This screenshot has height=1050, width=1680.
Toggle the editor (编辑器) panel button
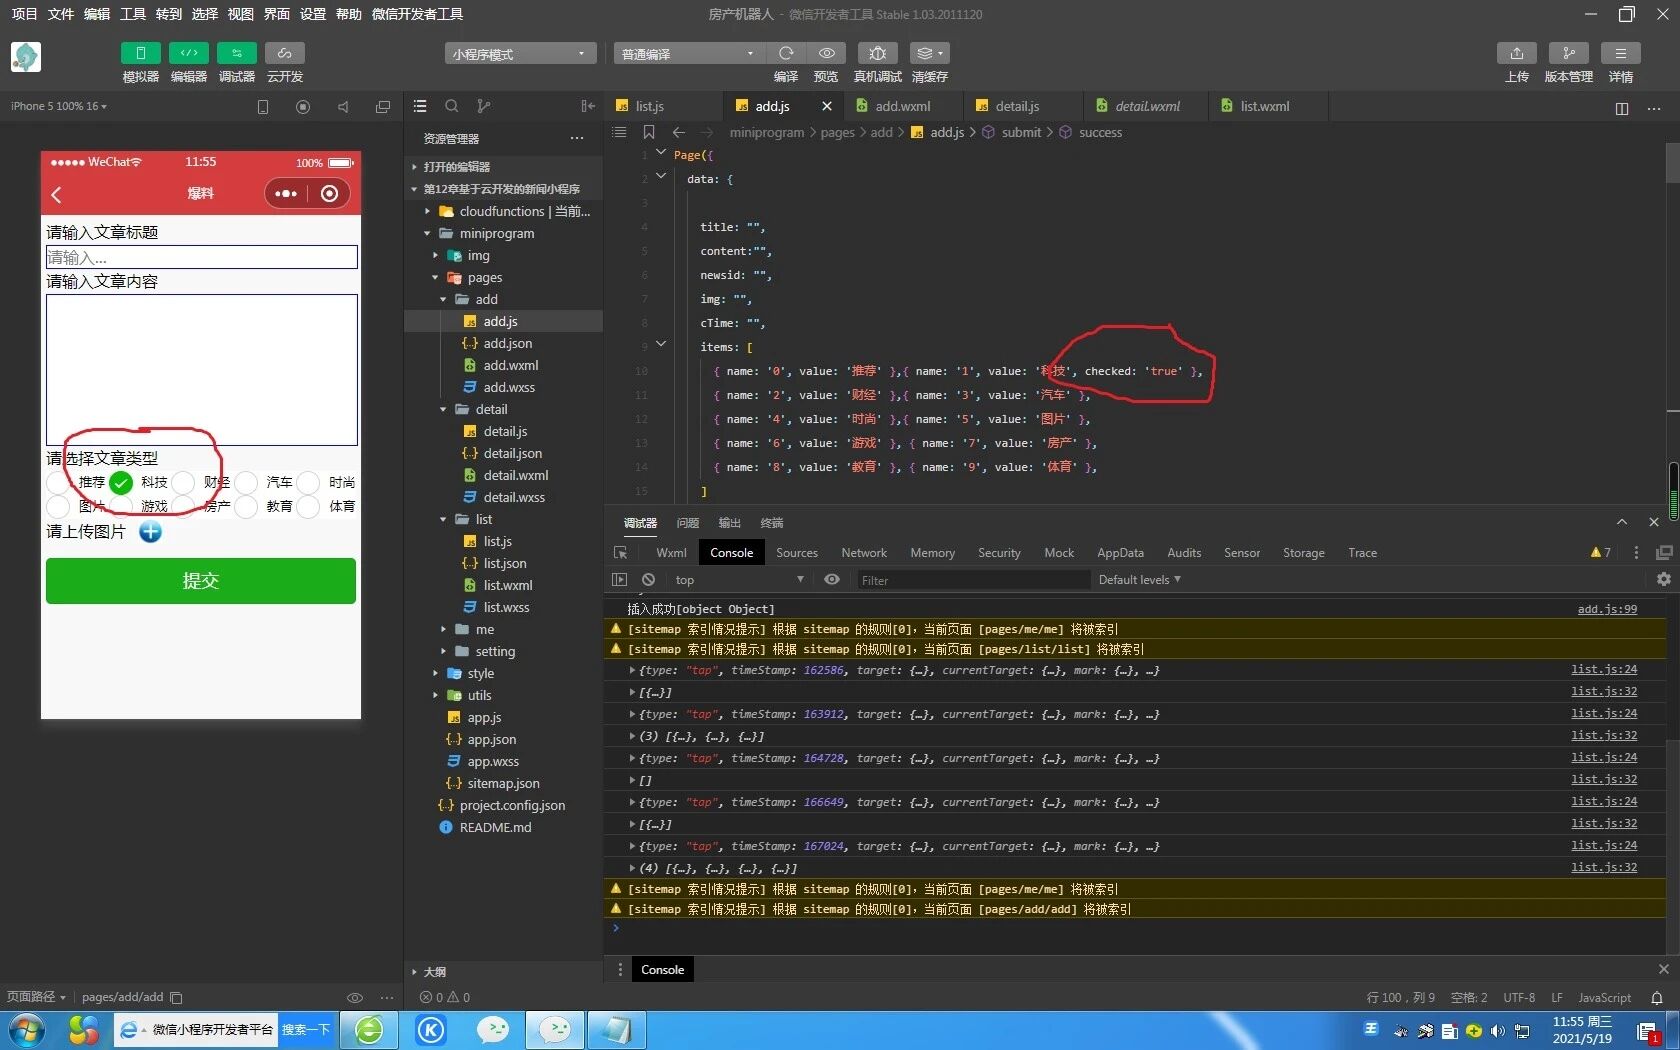(189, 53)
